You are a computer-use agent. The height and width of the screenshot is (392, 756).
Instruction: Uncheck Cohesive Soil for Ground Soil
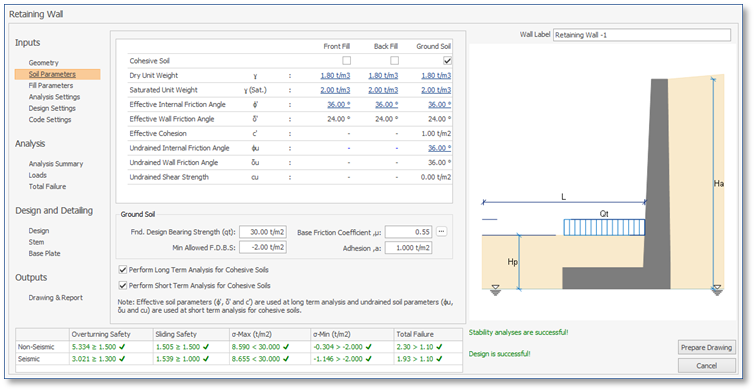click(447, 61)
